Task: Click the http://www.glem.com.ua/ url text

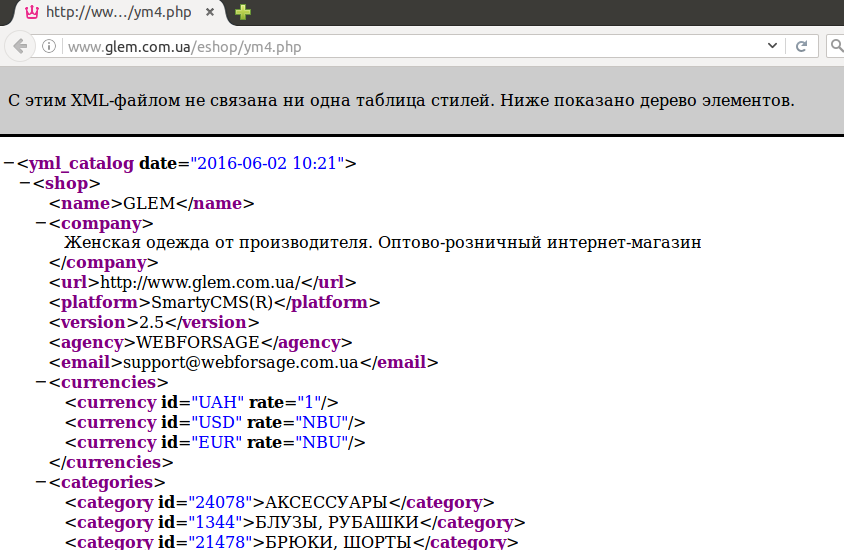Action: (x=200, y=283)
